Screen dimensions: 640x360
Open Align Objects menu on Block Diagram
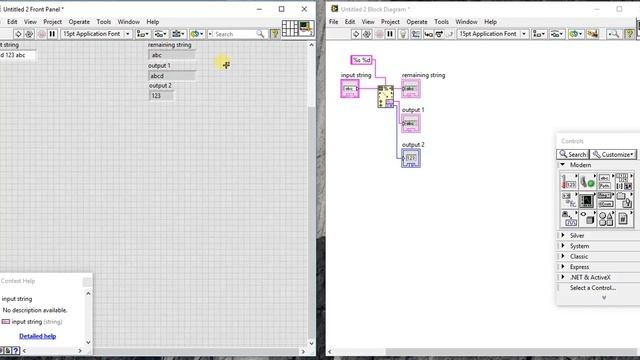point(539,34)
